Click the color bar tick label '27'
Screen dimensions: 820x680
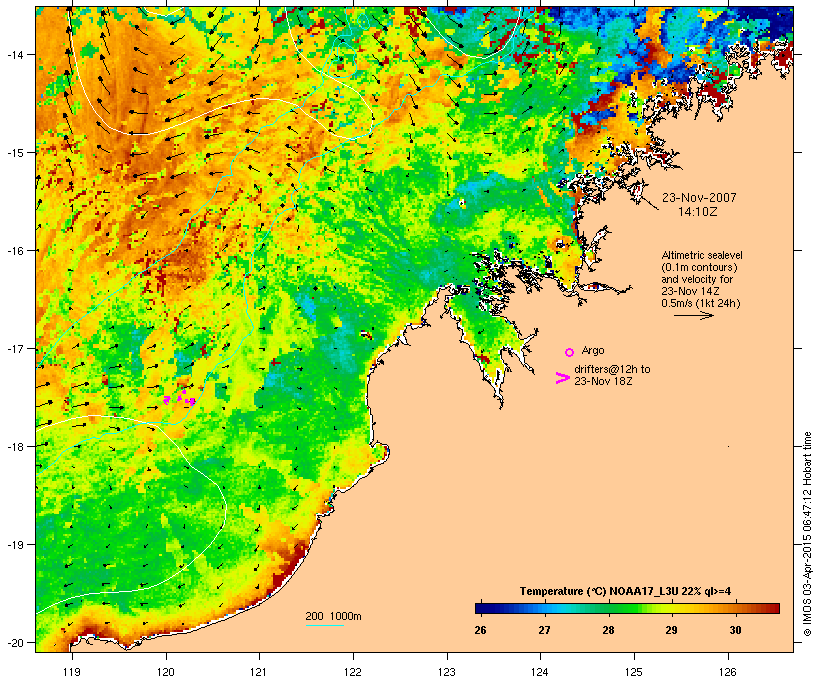pyautogui.click(x=544, y=630)
